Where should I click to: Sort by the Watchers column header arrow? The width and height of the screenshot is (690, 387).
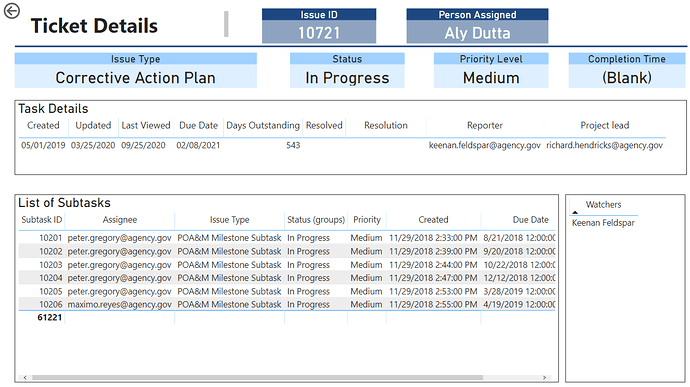coord(575,213)
